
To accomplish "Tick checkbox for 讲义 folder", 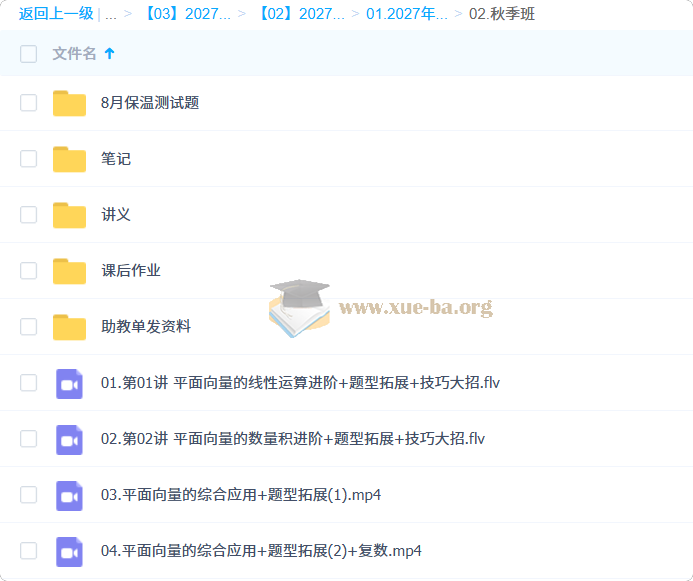I will click(x=28, y=215).
